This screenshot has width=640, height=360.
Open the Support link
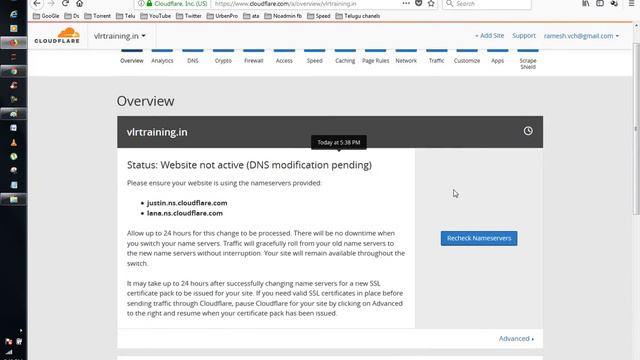click(x=524, y=36)
